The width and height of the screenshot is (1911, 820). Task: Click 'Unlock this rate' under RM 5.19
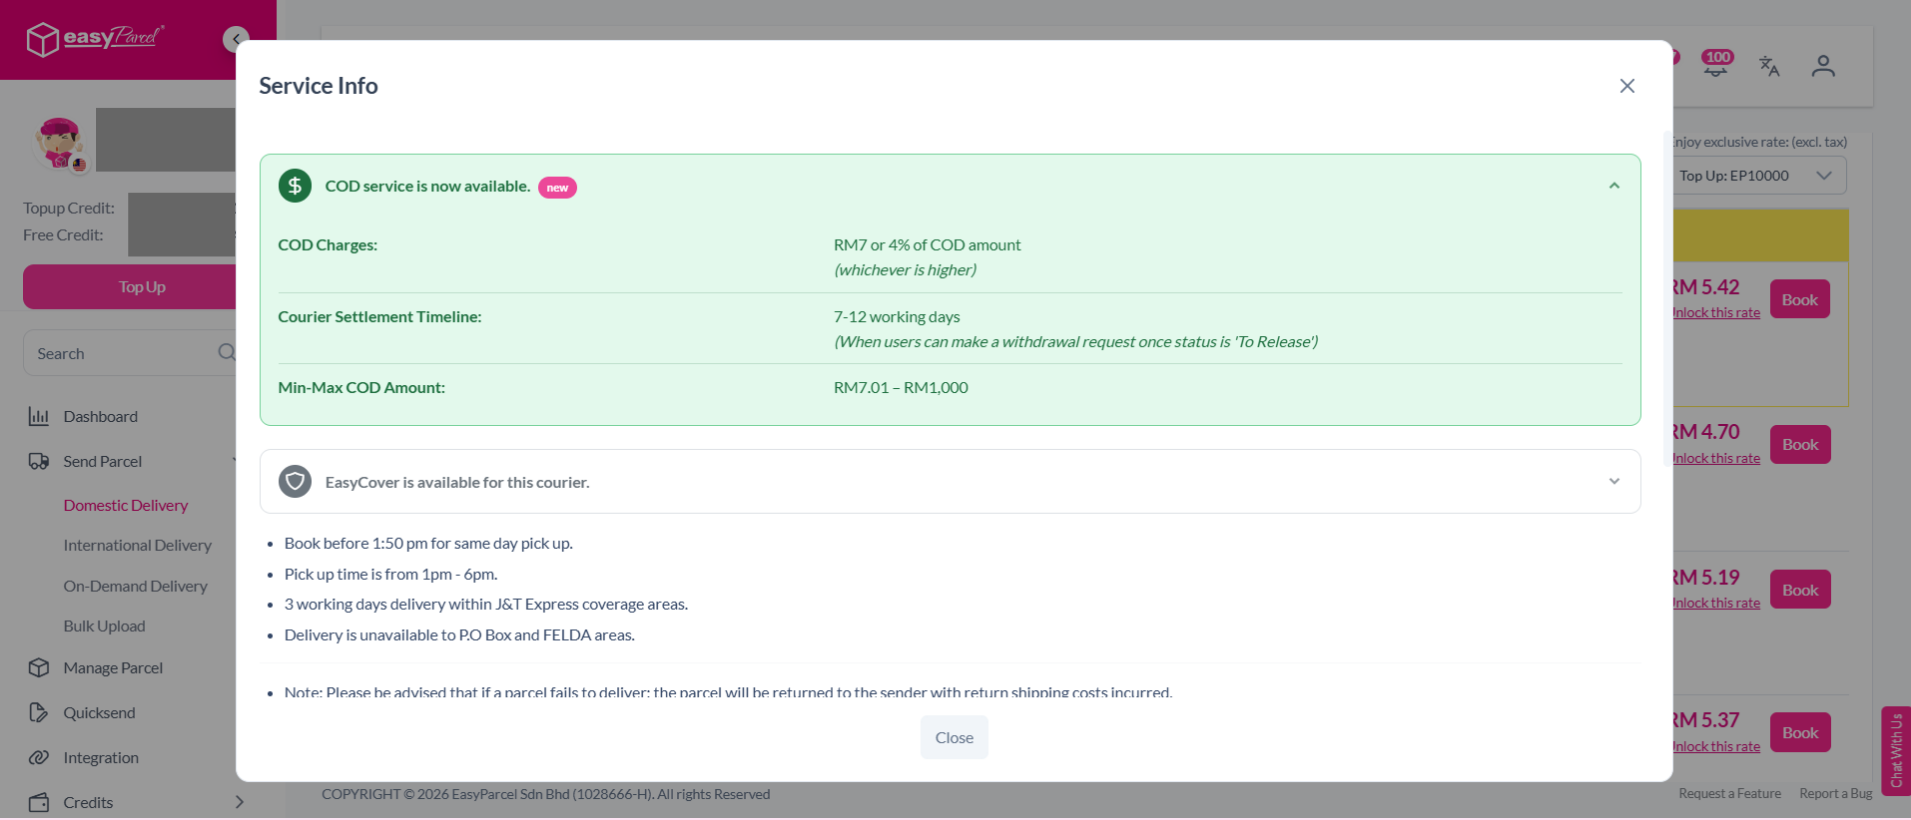coord(1716,603)
